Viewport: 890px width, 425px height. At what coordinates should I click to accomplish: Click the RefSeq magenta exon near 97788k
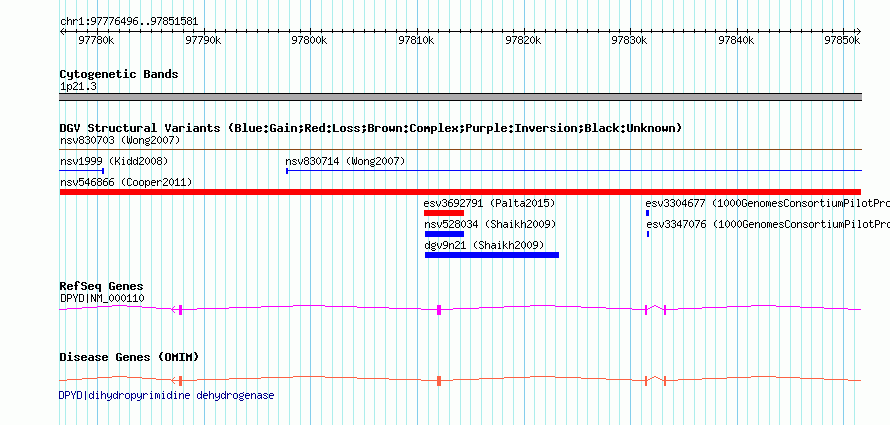tap(180, 309)
